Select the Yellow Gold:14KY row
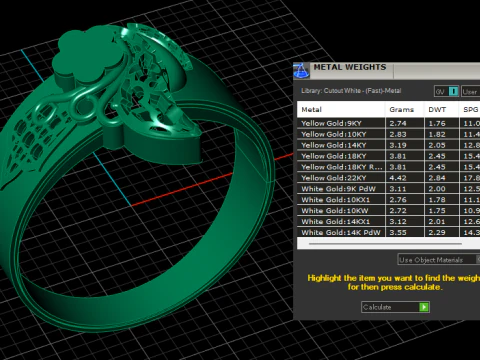This screenshot has height=360, width=480. [x=388, y=145]
